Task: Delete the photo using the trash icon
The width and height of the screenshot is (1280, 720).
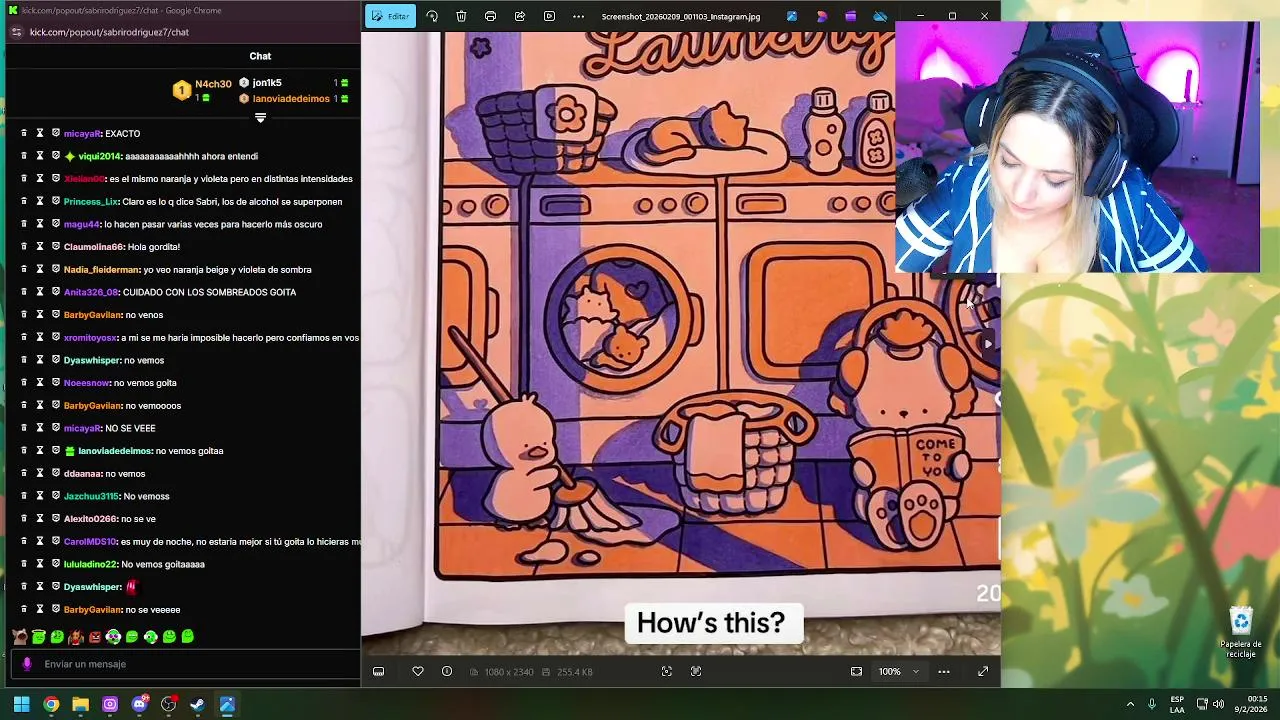Action: point(461,16)
